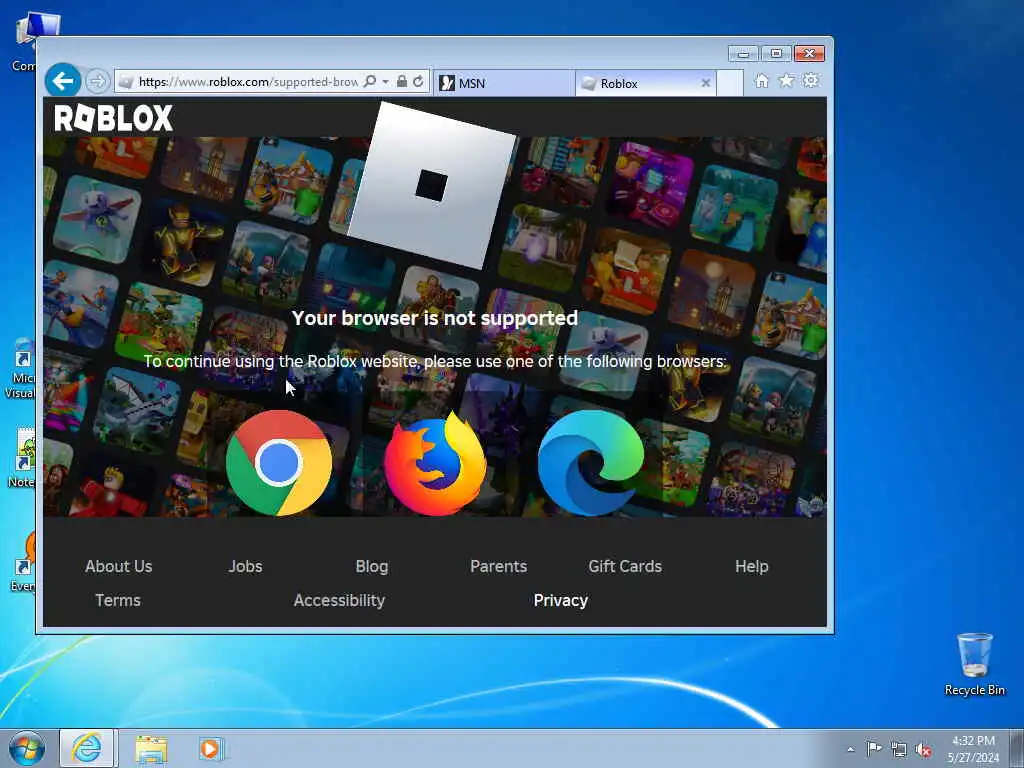Click the network tray icon
This screenshot has height=768, width=1024.
point(899,750)
